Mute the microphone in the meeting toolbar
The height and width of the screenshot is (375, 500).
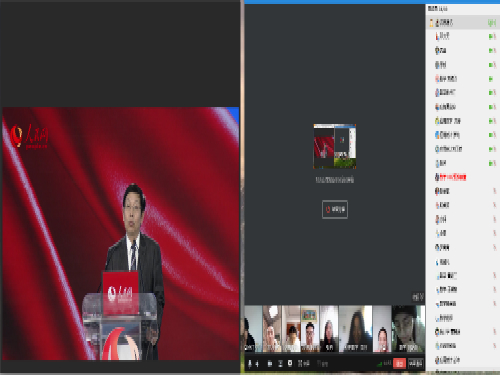click(x=250, y=363)
